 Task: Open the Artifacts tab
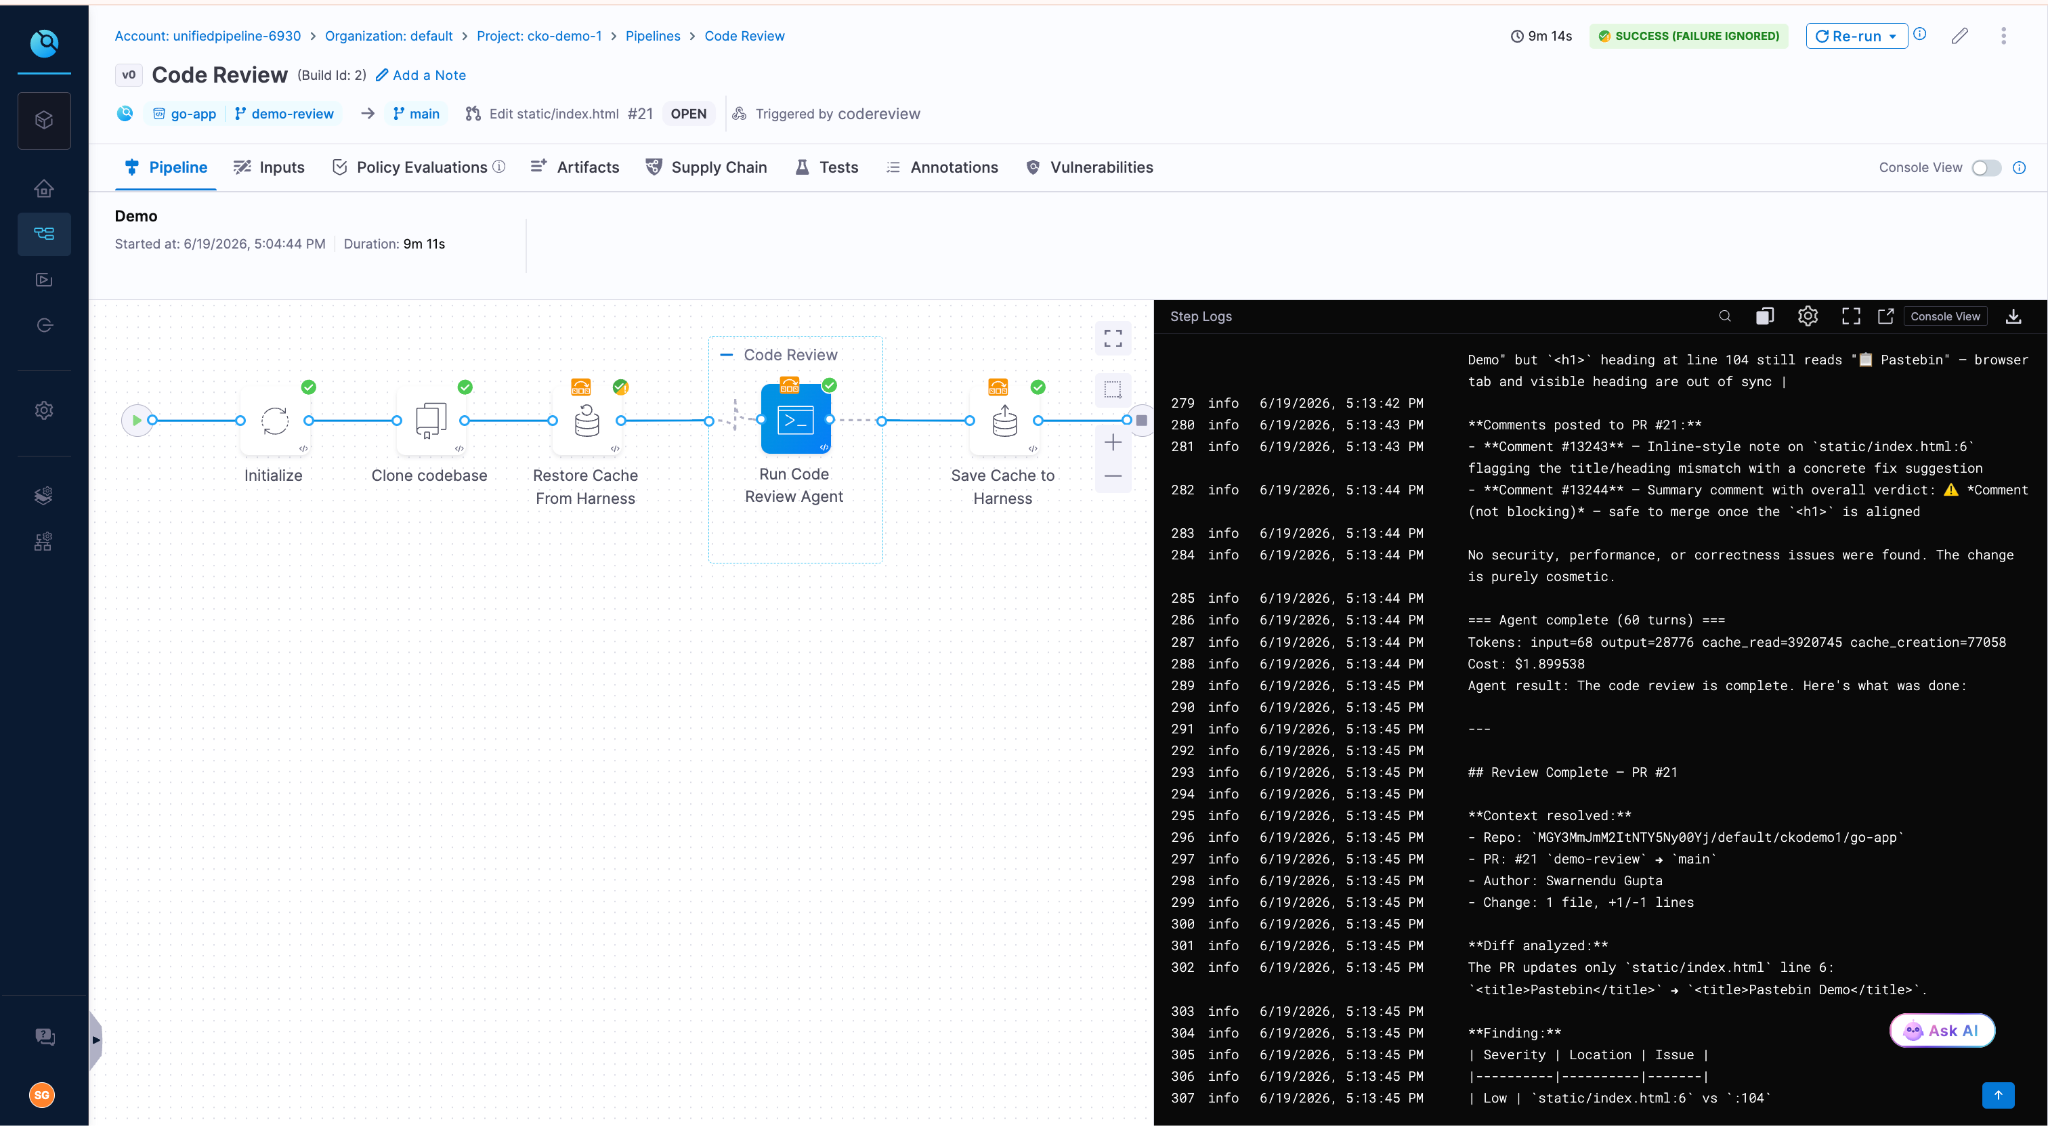574,167
